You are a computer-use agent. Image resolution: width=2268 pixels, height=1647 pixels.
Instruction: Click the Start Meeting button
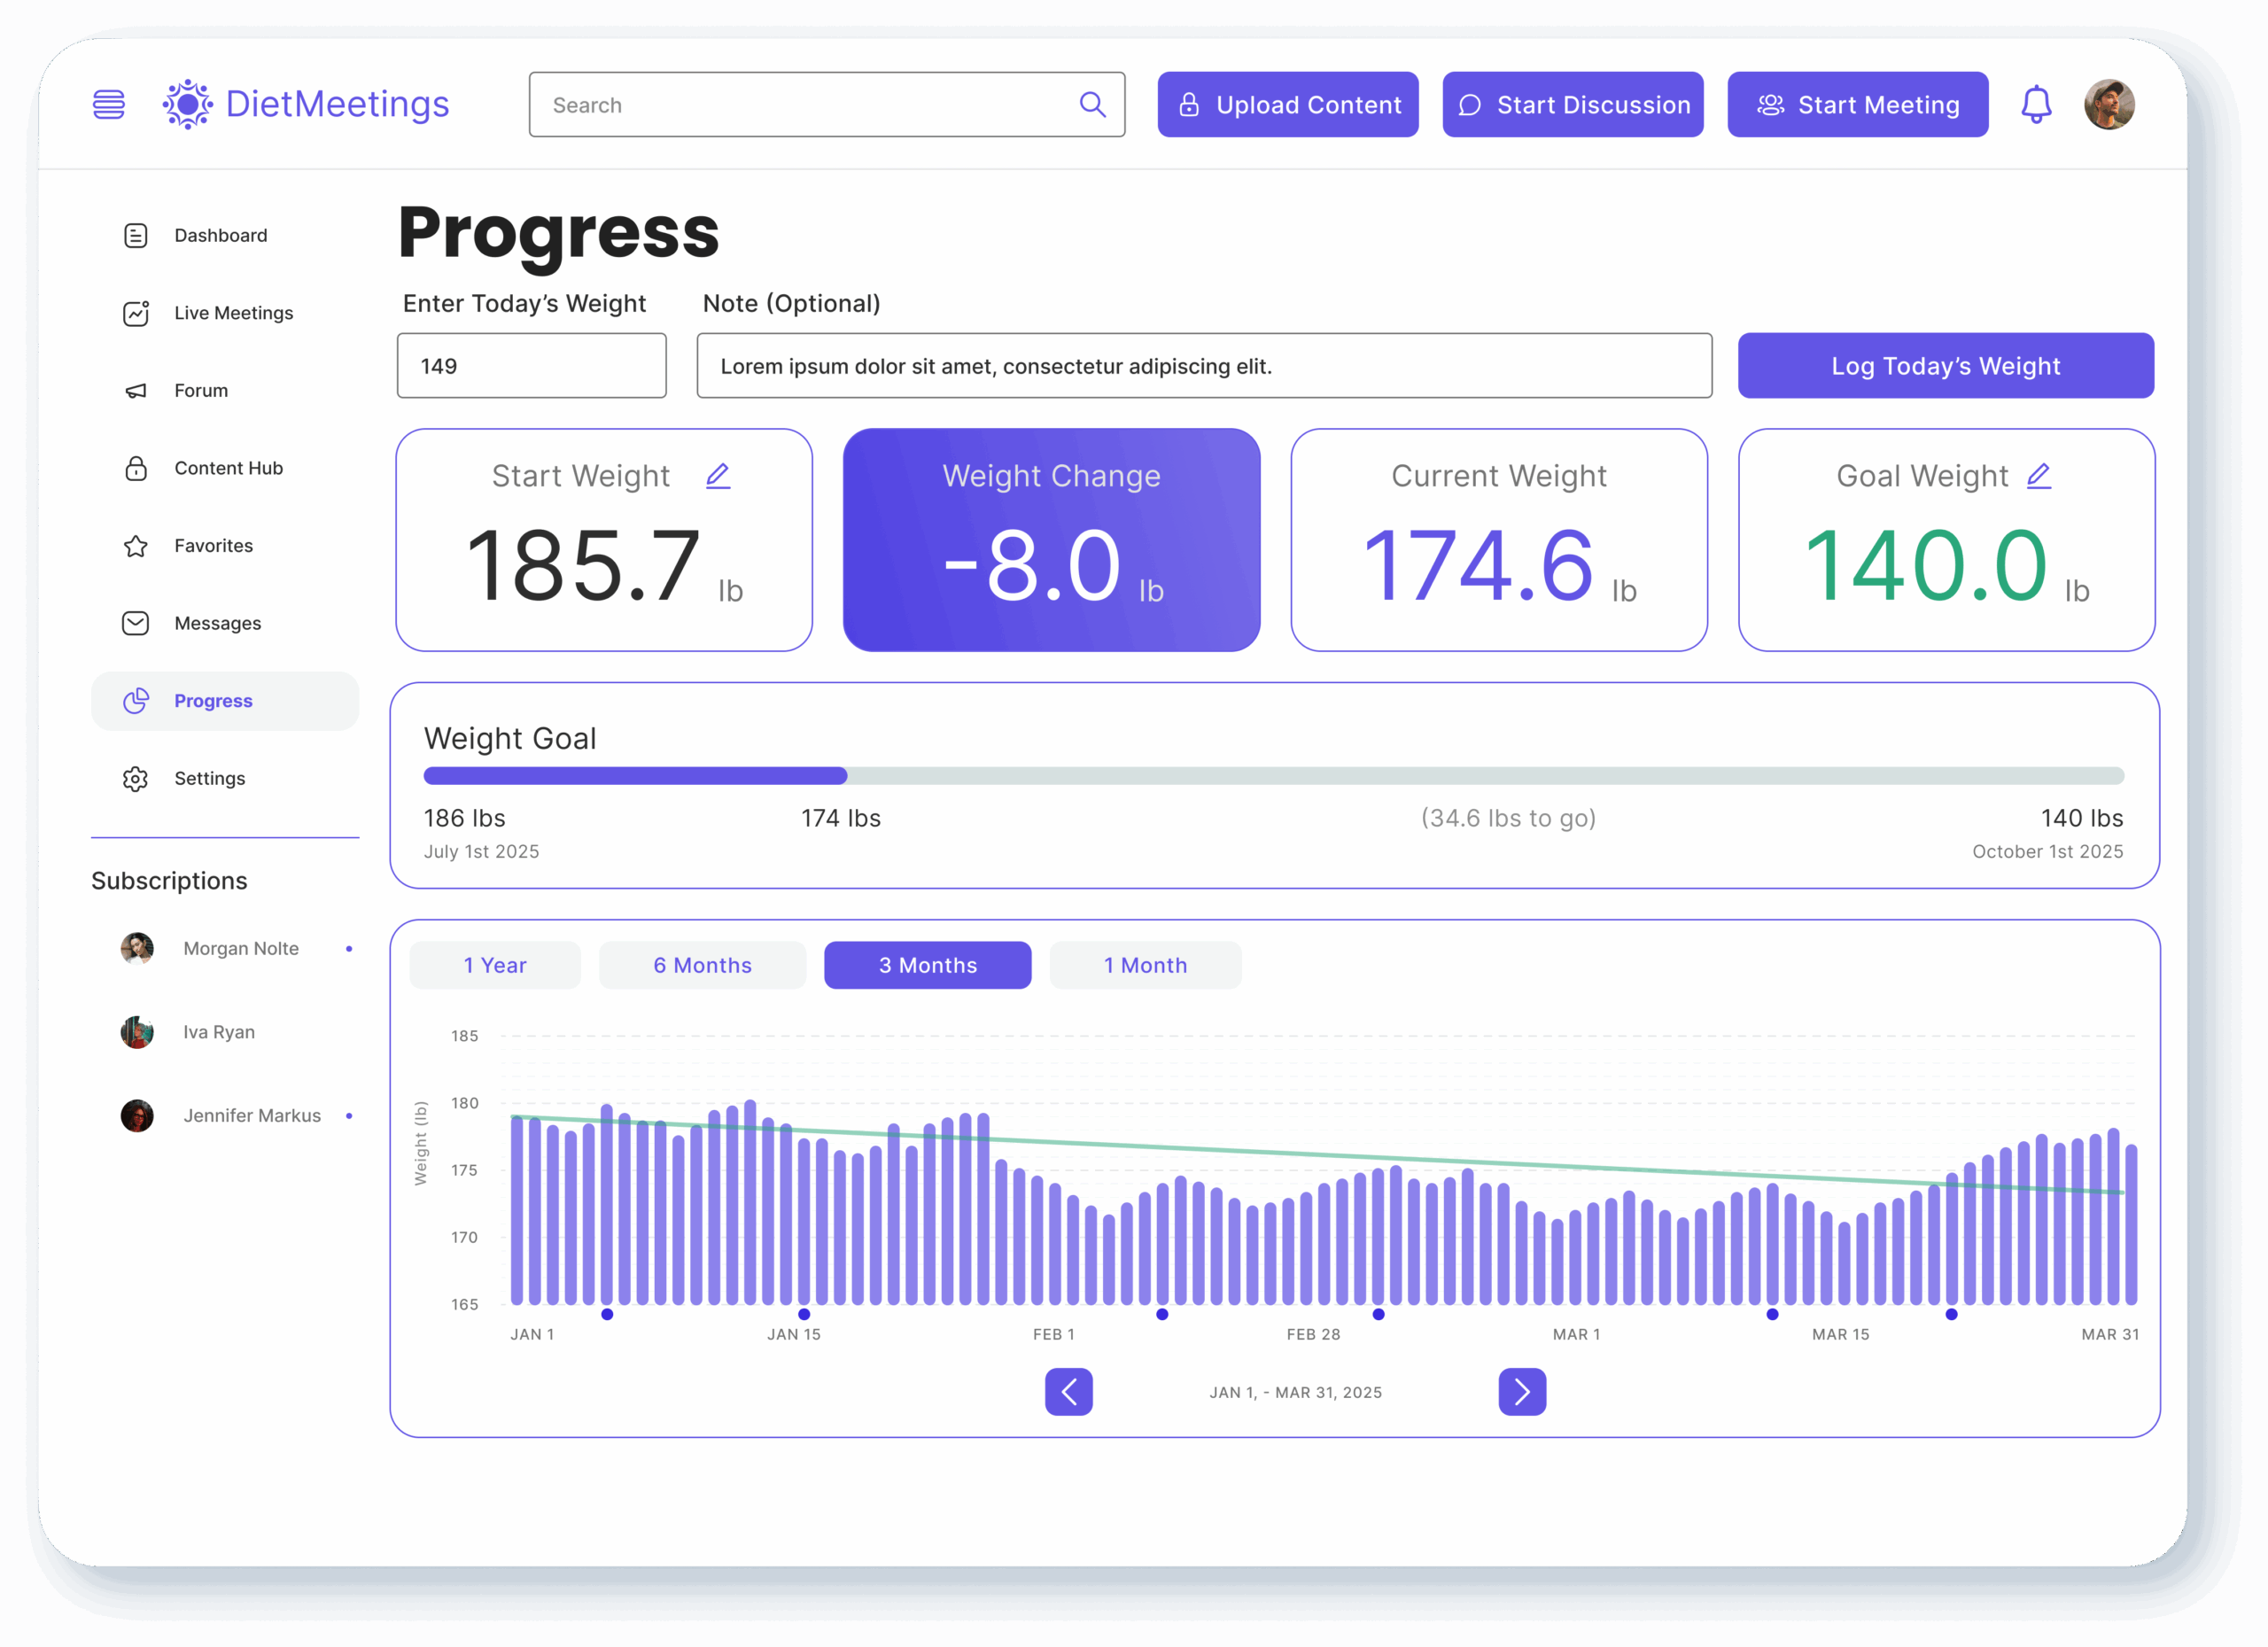pos(1857,104)
